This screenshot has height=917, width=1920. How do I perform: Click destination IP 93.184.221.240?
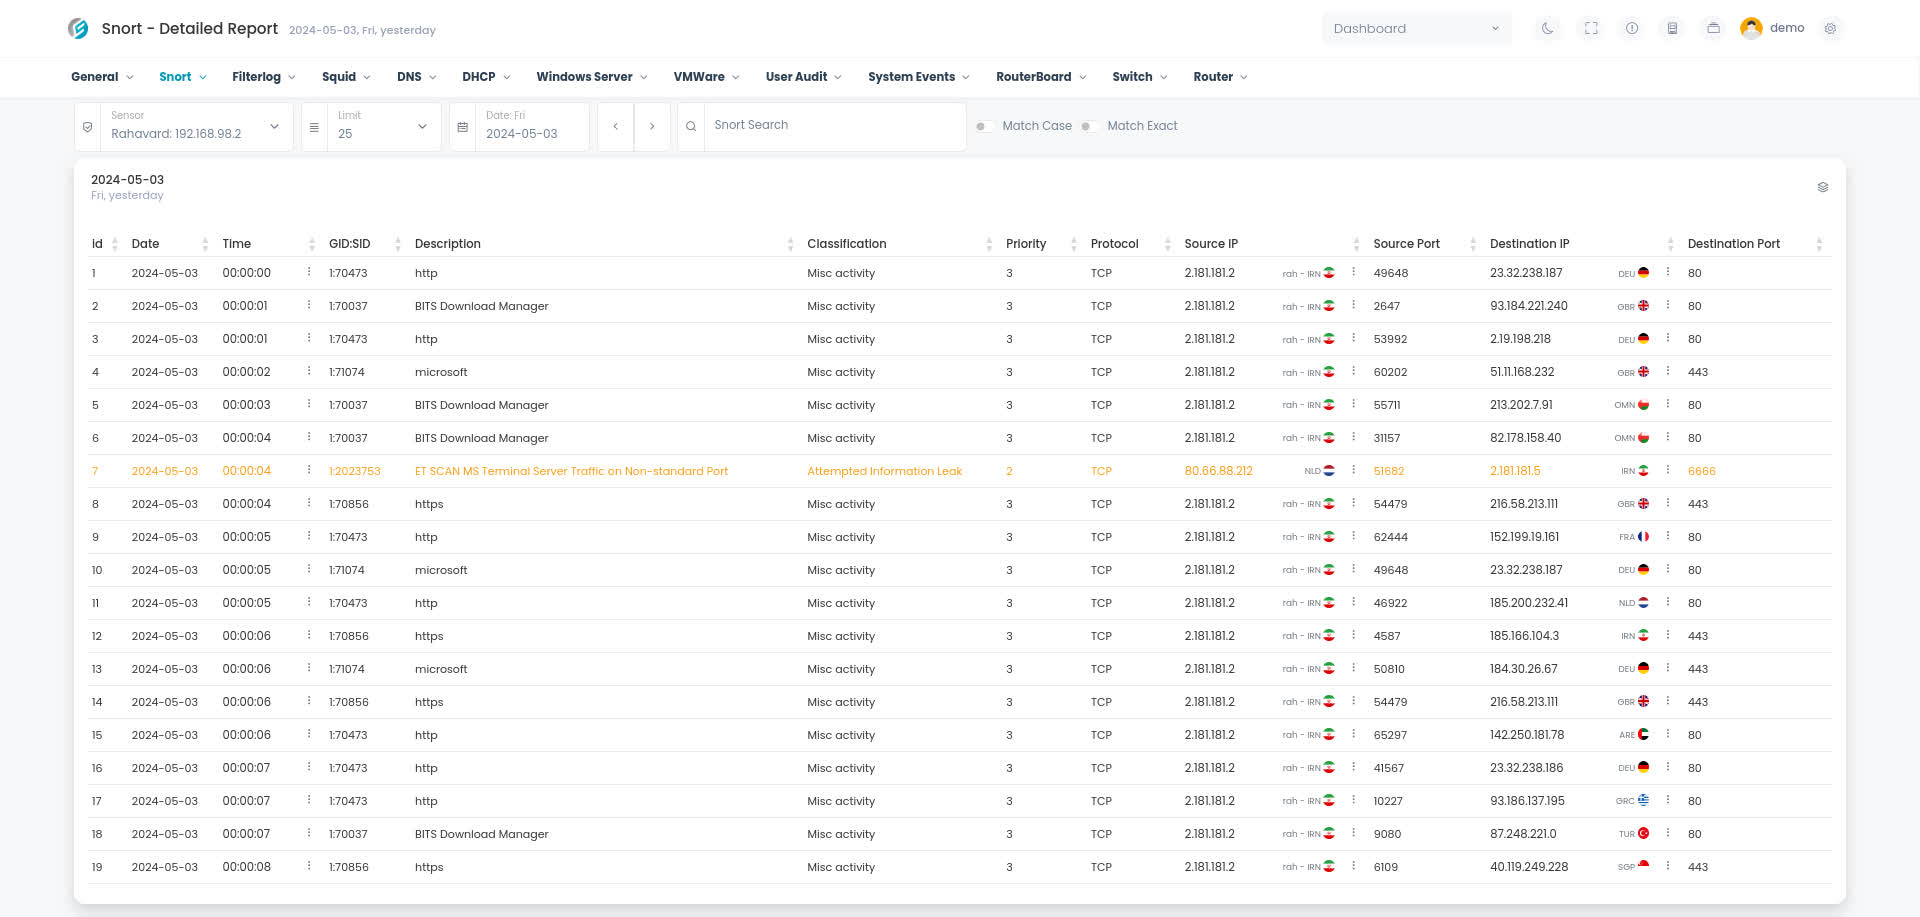tap(1528, 306)
